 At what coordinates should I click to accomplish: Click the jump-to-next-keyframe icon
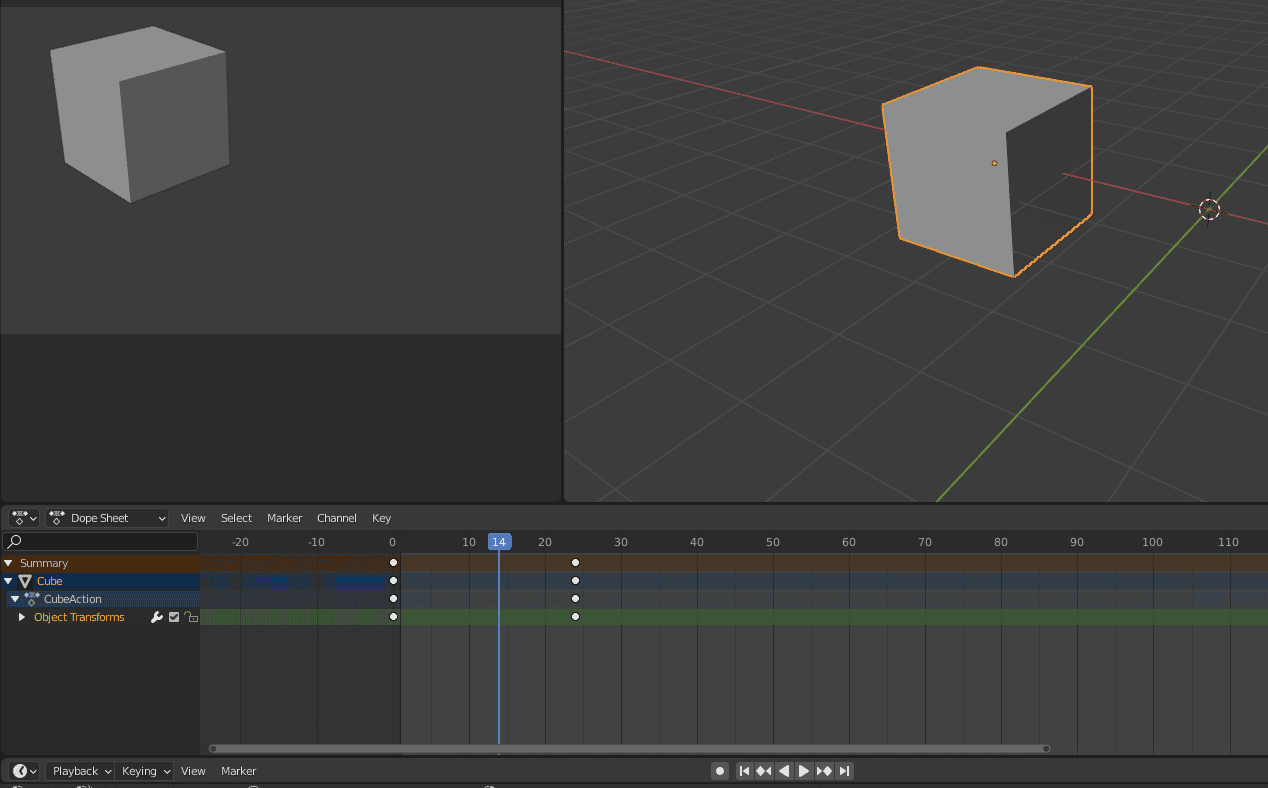[824, 770]
